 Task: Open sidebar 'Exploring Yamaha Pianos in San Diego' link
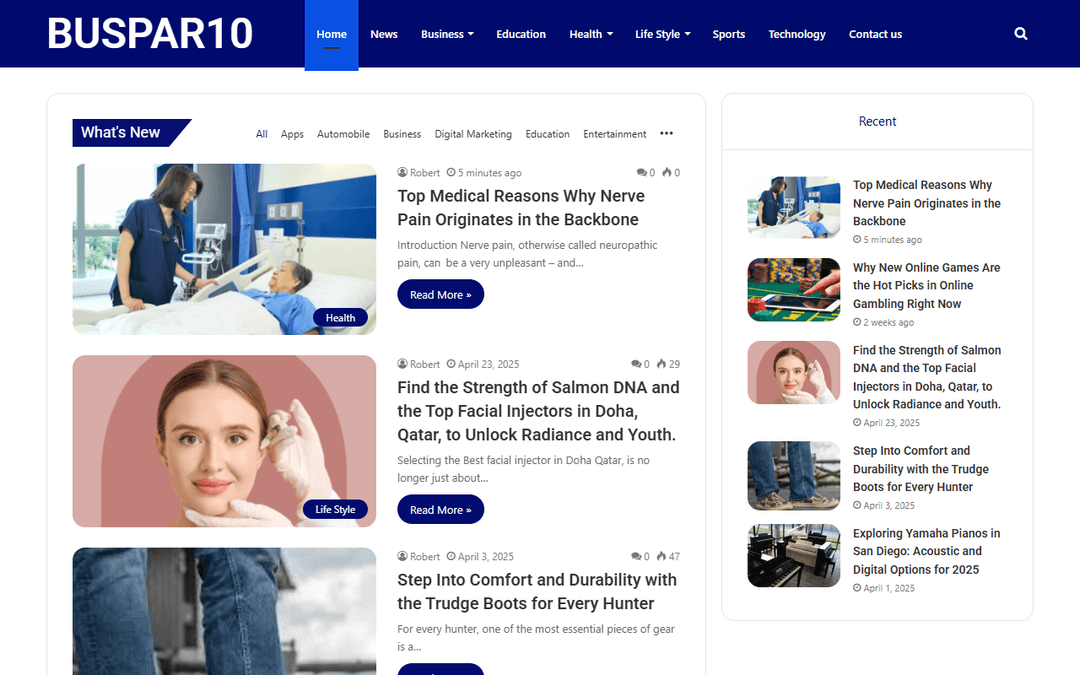point(926,551)
